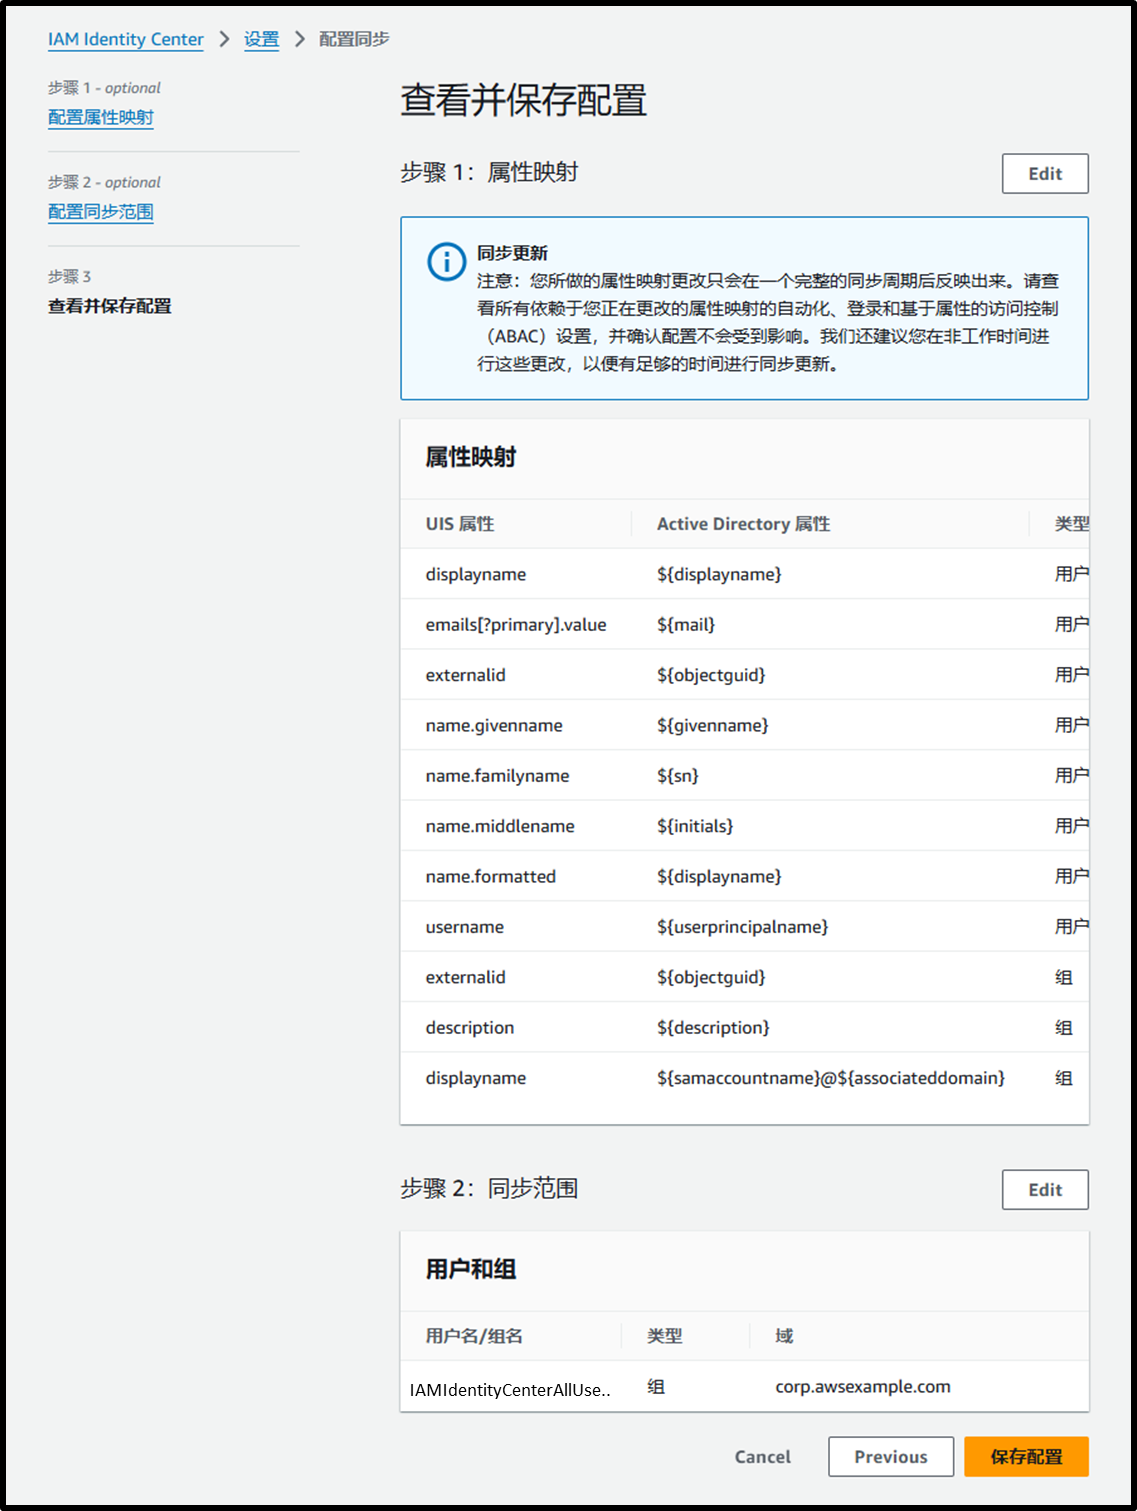Select the "name.formatted" cell
This screenshot has width=1137, height=1511.
tap(491, 877)
